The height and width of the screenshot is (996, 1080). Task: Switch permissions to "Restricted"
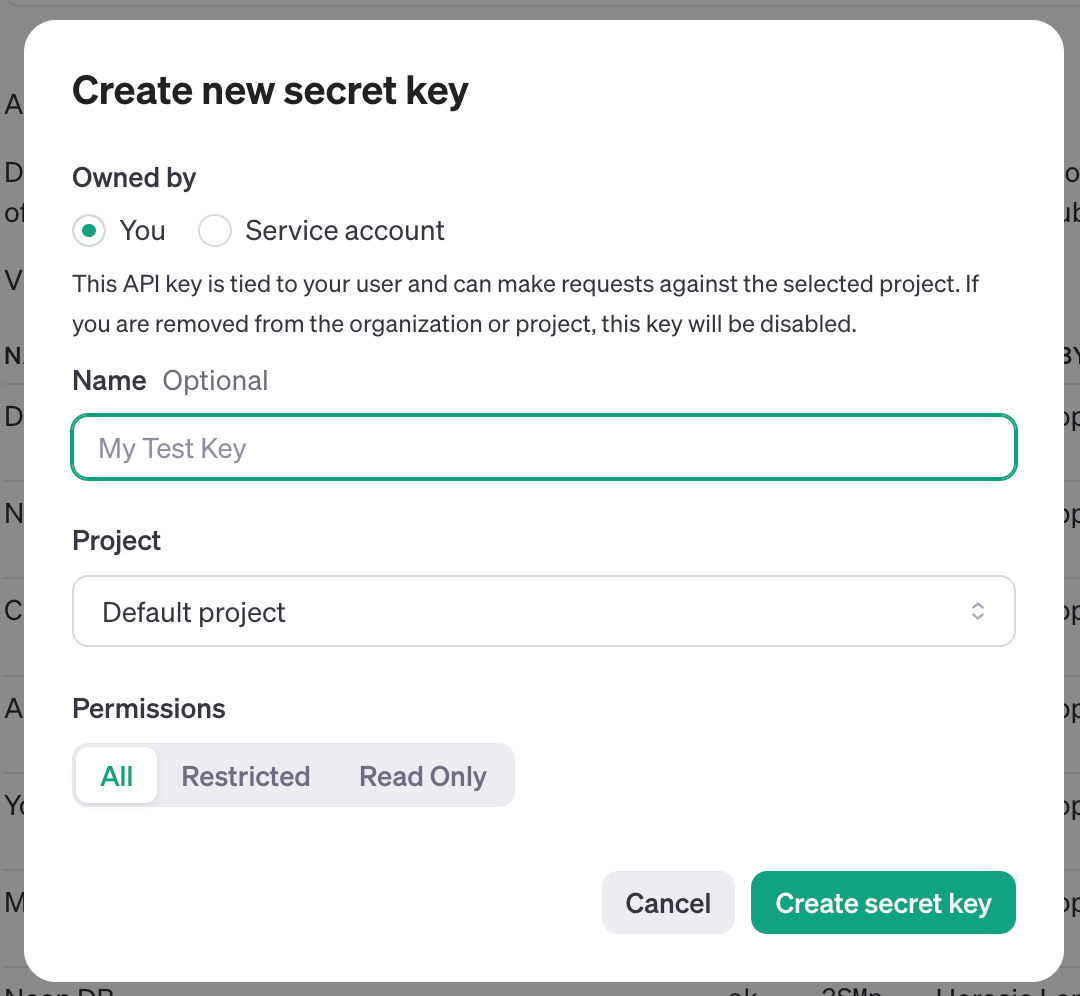pyautogui.click(x=245, y=775)
